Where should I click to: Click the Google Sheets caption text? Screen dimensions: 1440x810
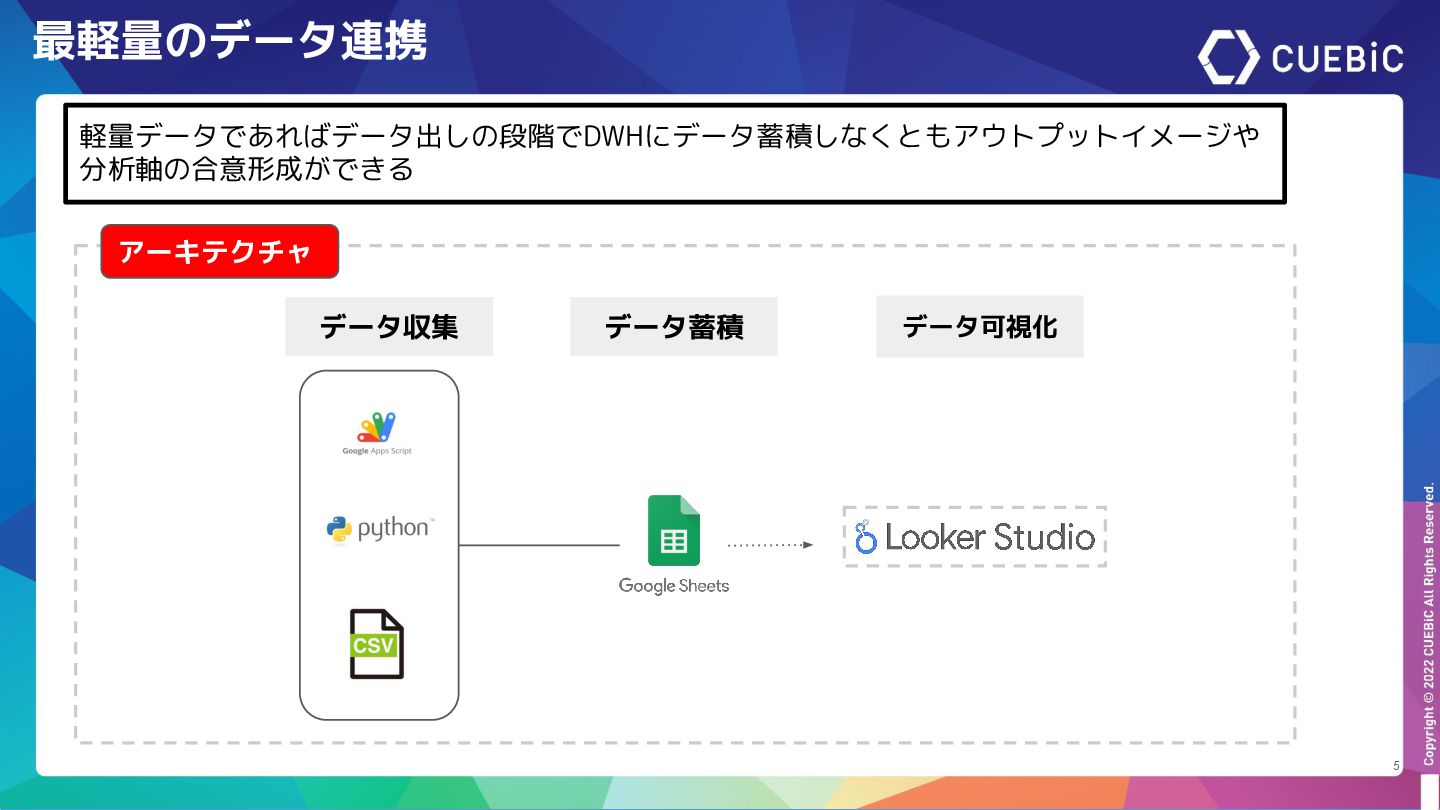coord(674,586)
